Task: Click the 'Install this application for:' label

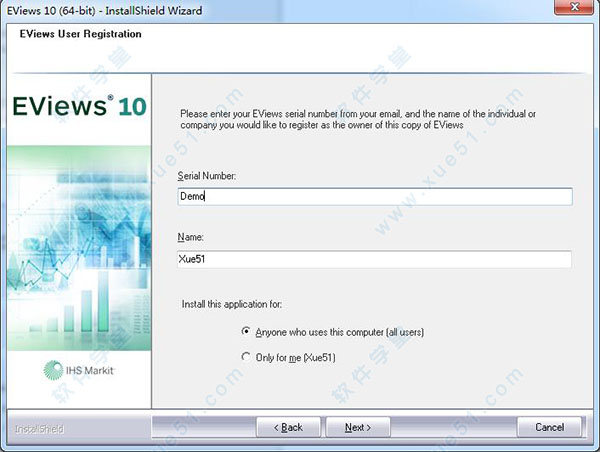Action: coord(244,303)
